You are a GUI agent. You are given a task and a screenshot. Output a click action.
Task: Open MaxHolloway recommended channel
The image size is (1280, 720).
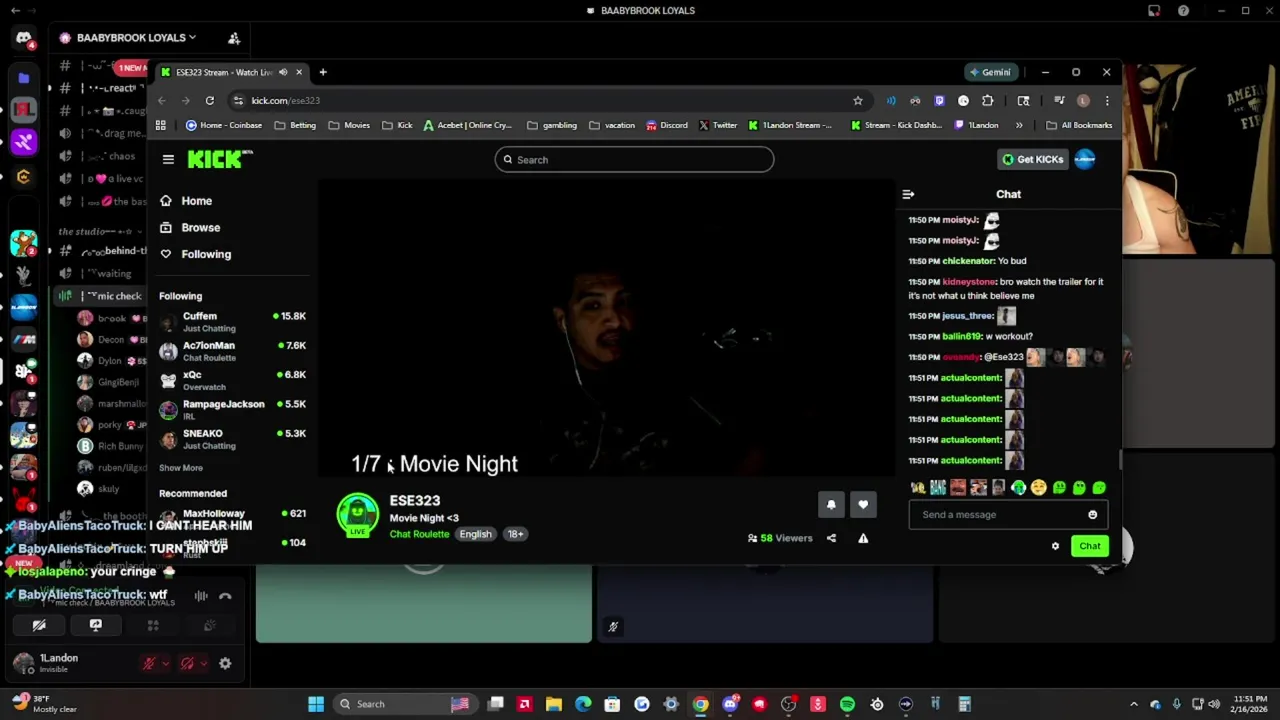pyautogui.click(x=232, y=514)
